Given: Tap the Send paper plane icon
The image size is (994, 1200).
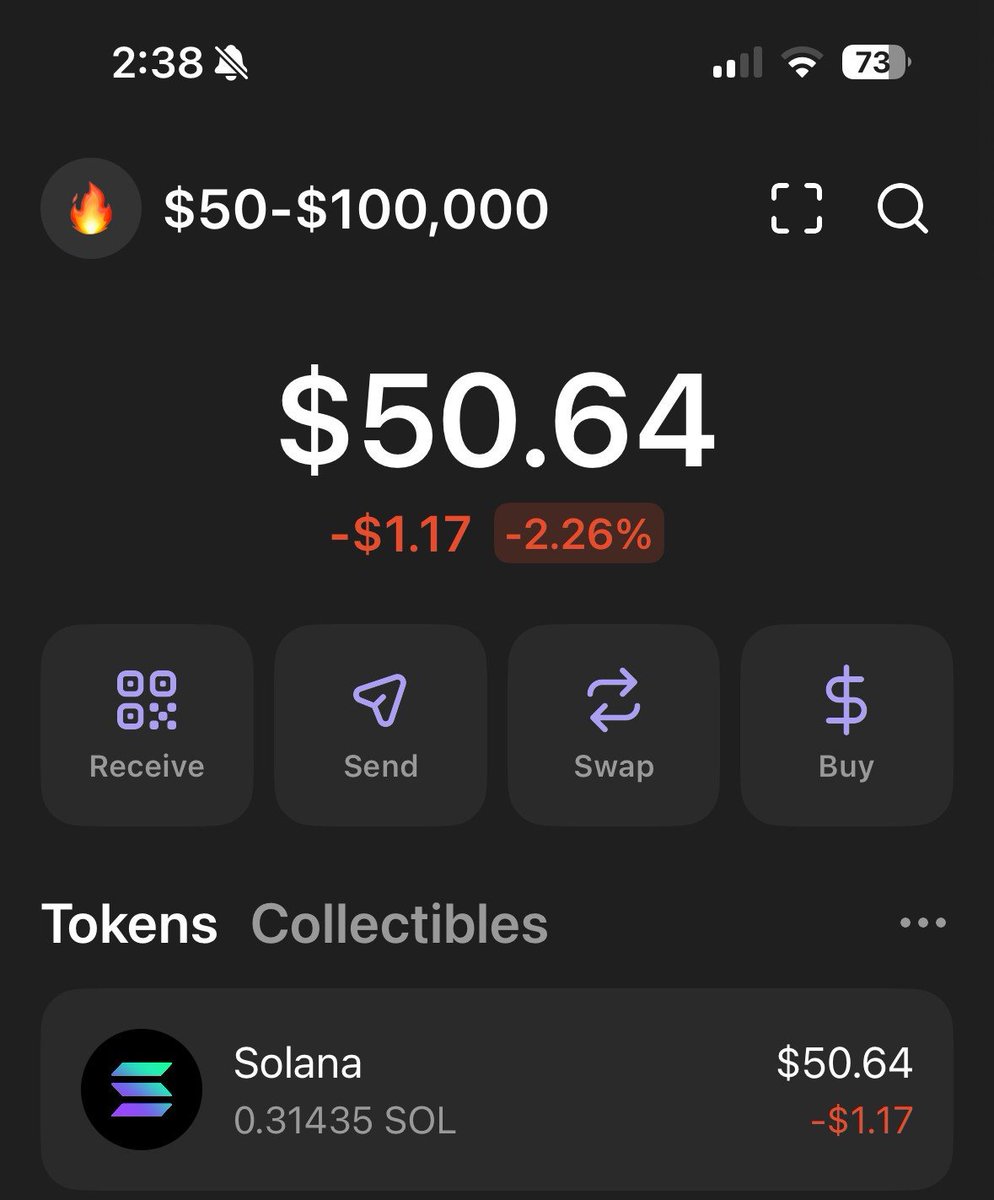Looking at the screenshot, I should coord(380,700).
